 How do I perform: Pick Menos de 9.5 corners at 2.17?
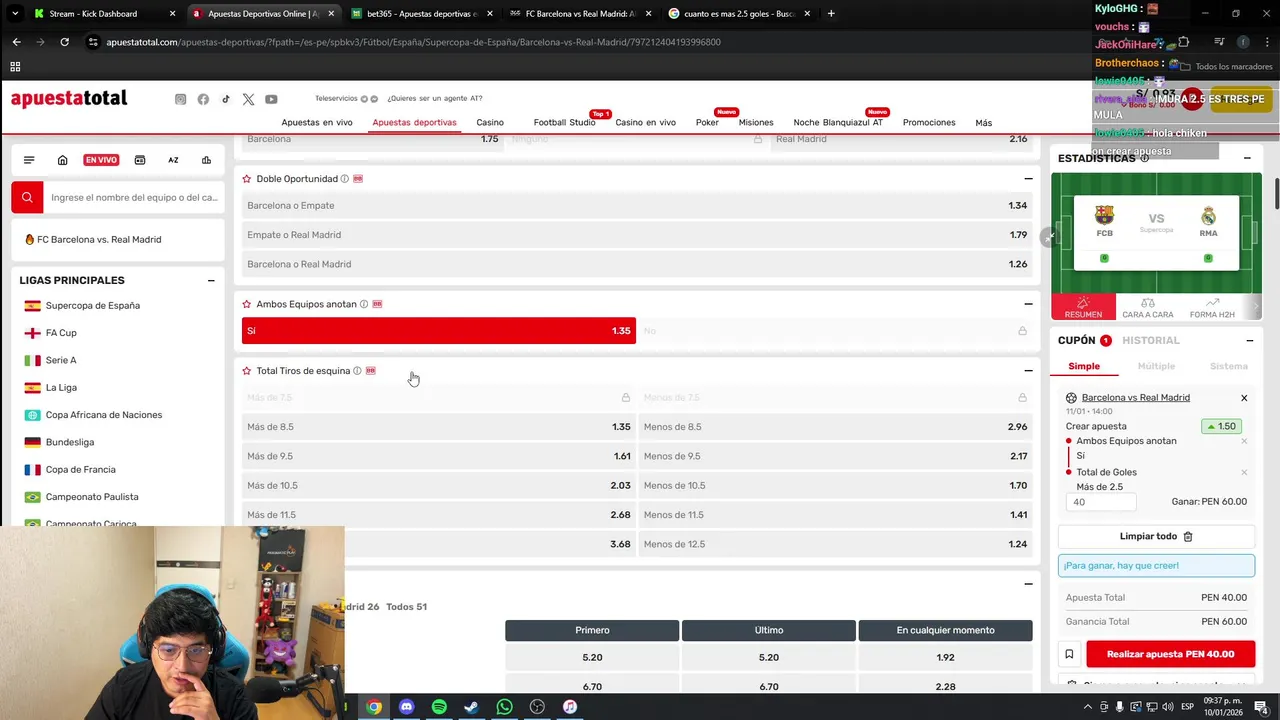coord(836,456)
